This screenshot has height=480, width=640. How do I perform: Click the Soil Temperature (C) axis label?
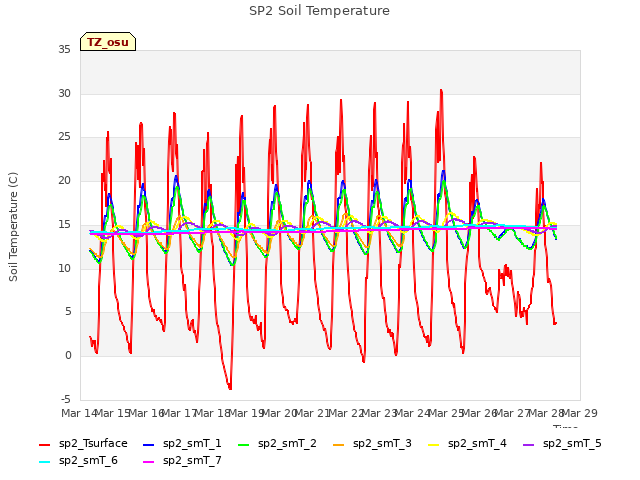point(13,227)
